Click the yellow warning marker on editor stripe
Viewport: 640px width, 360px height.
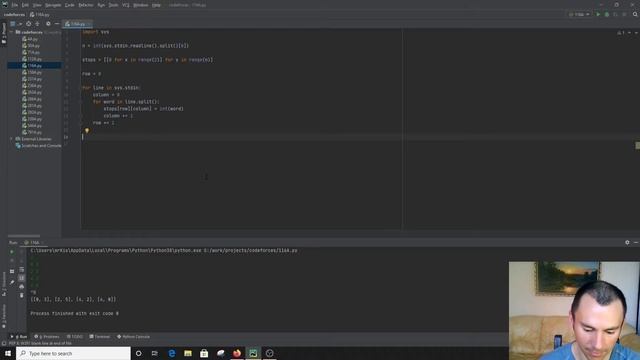coord(638,145)
